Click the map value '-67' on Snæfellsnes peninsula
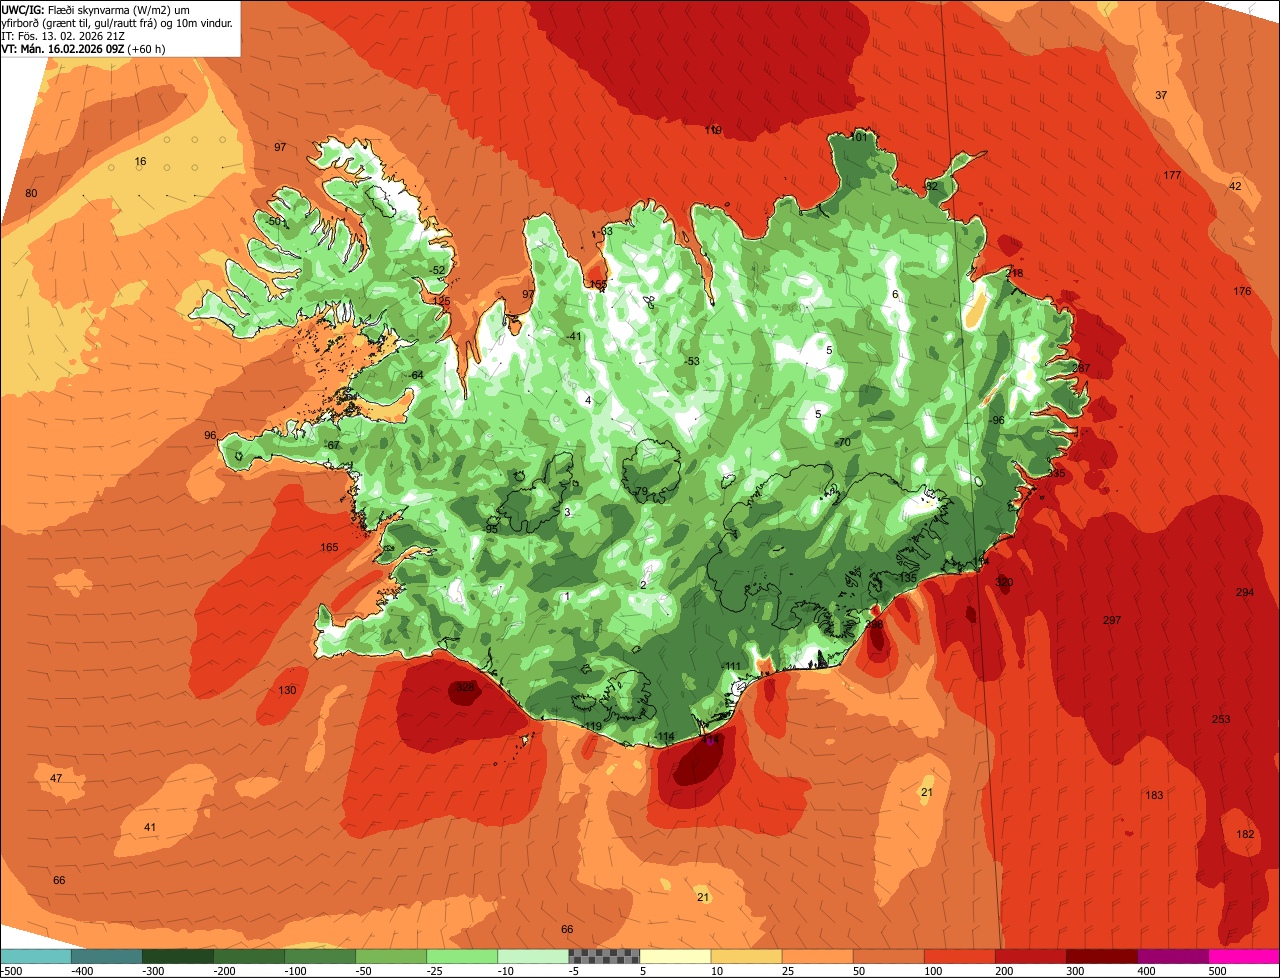This screenshot has width=1280, height=978. pyautogui.click(x=332, y=445)
